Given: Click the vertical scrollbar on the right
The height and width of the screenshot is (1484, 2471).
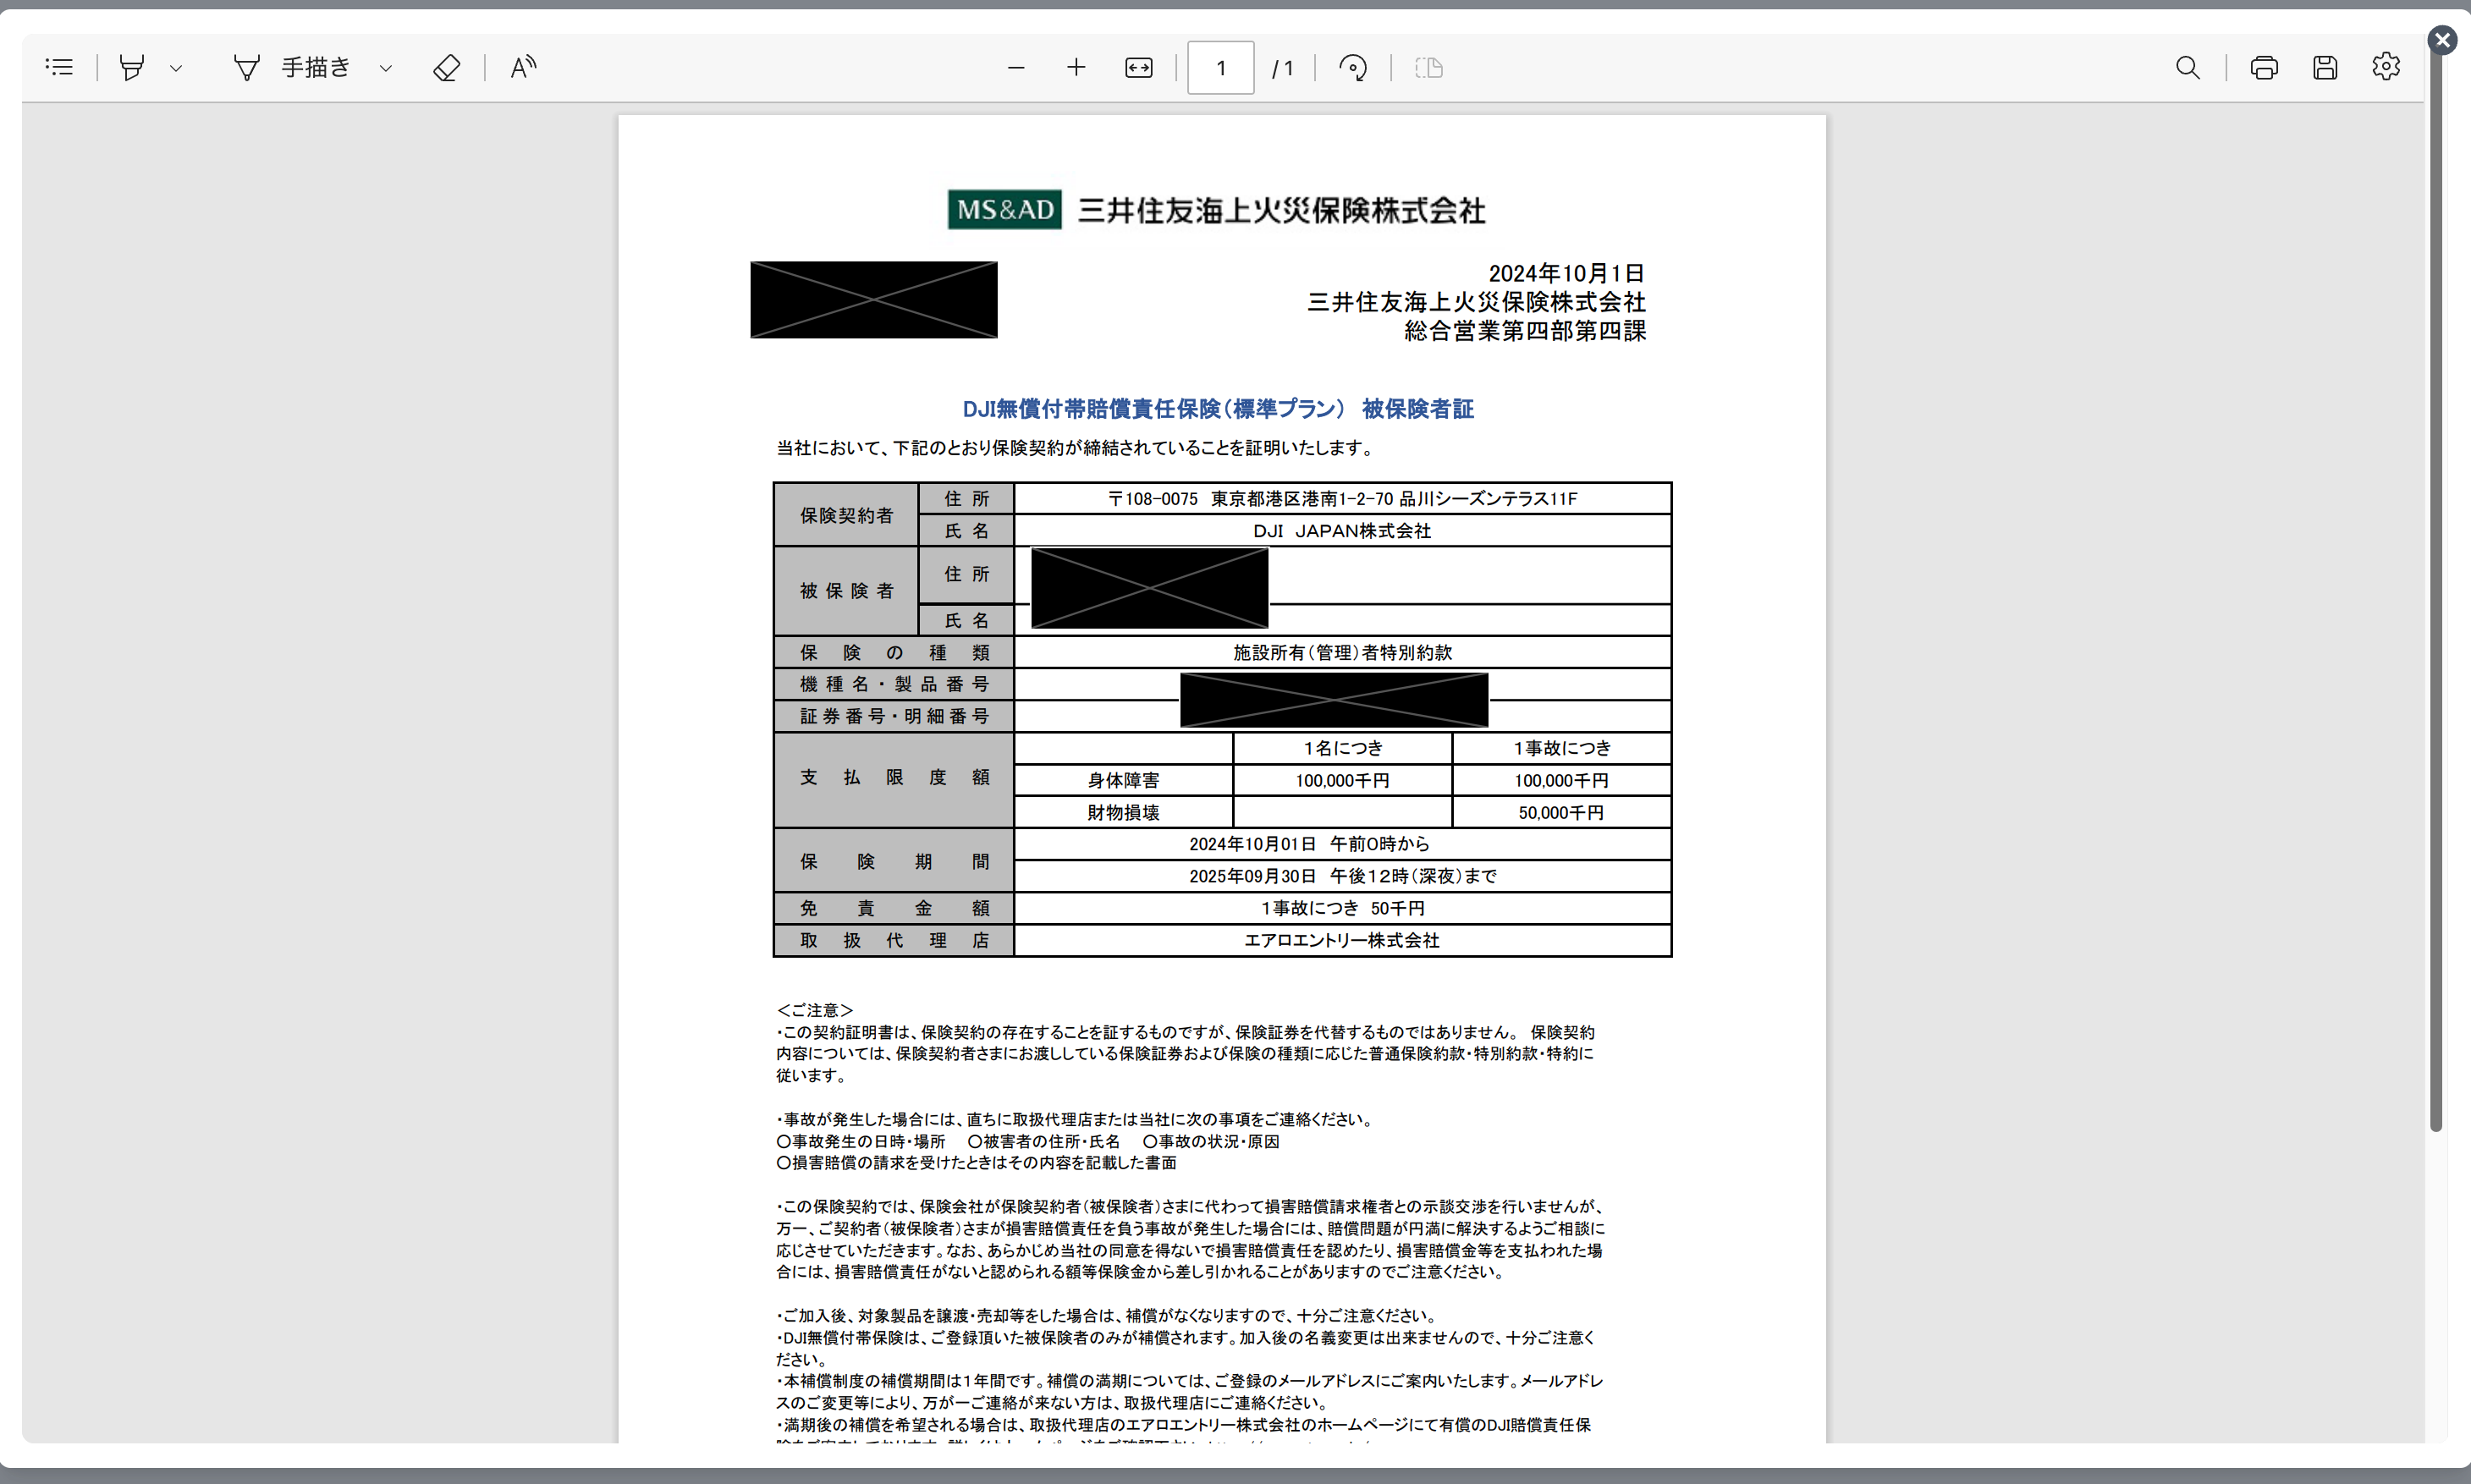Looking at the screenshot, I should click(x=2436, y=600).
